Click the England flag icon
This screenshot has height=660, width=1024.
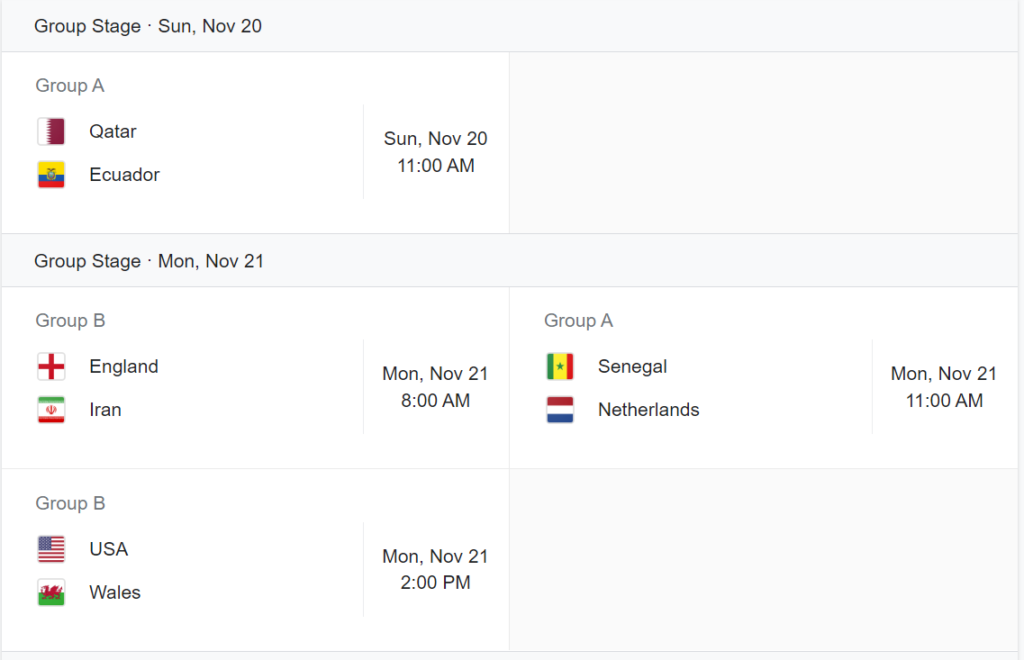click(51, 367)
